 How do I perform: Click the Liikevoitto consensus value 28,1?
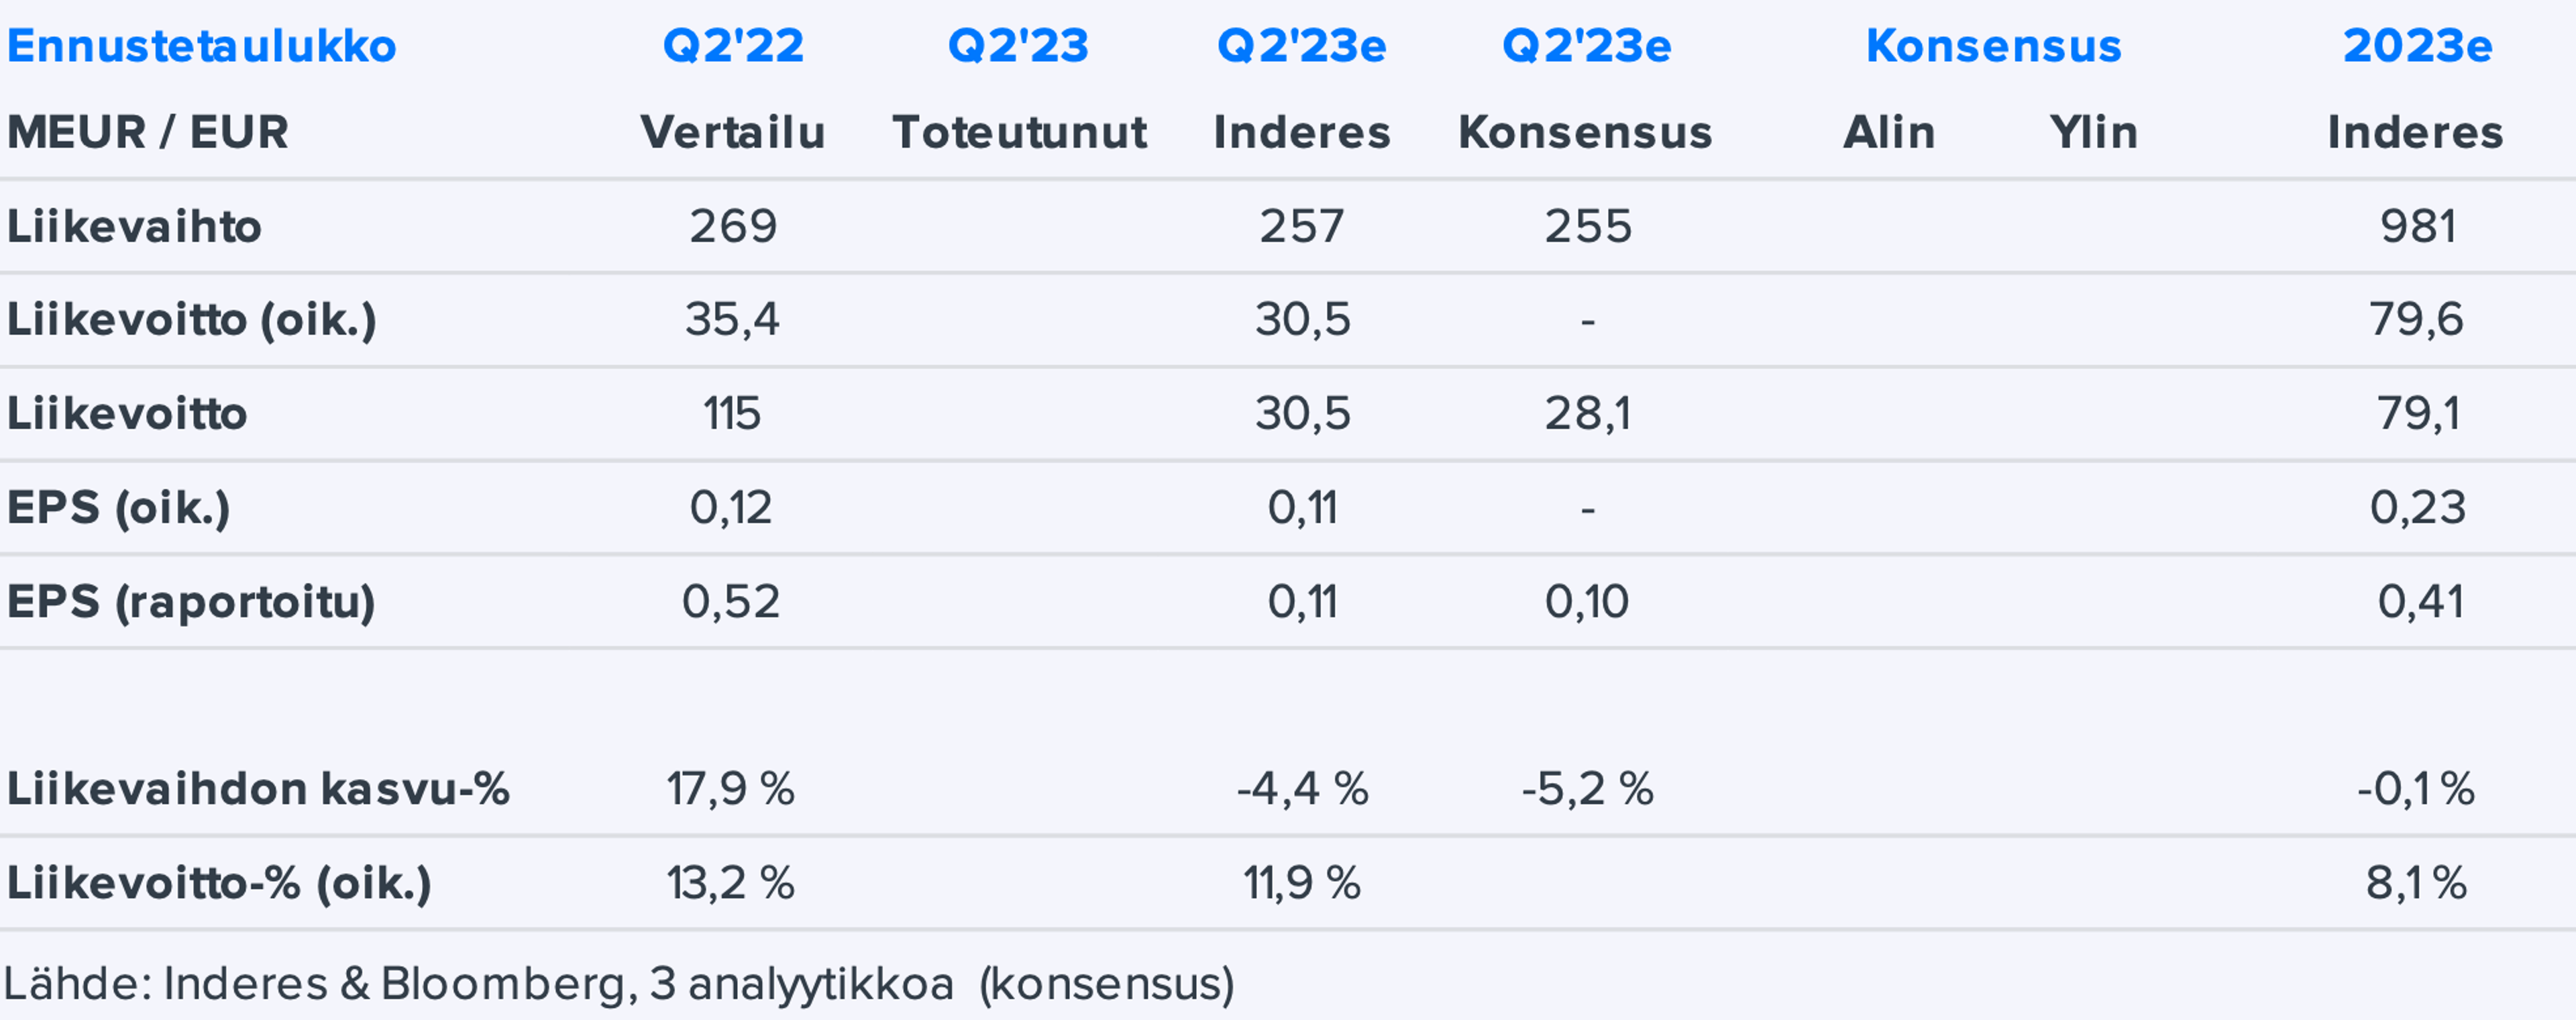click(x=1587, y=414)
